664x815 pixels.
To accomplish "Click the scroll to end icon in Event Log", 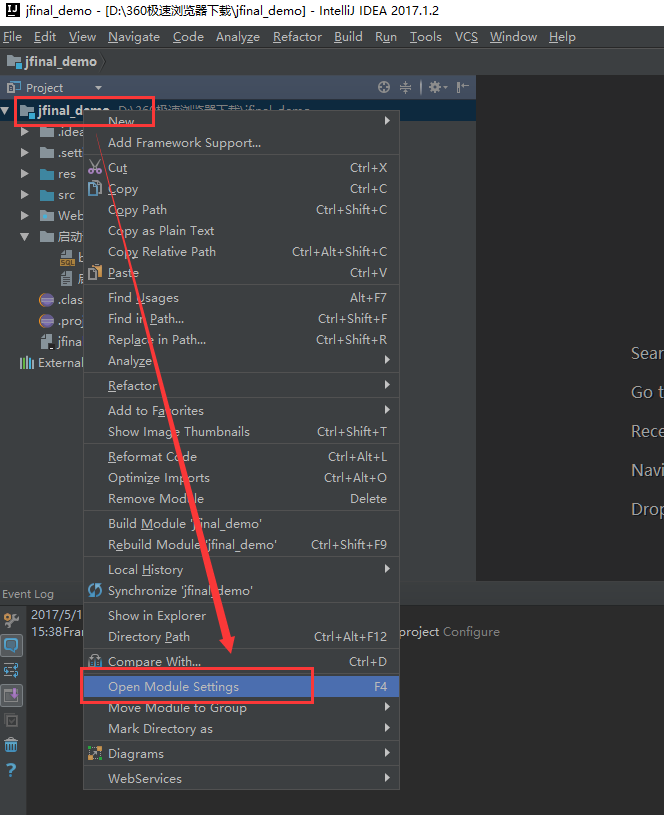I will [11, 695].
